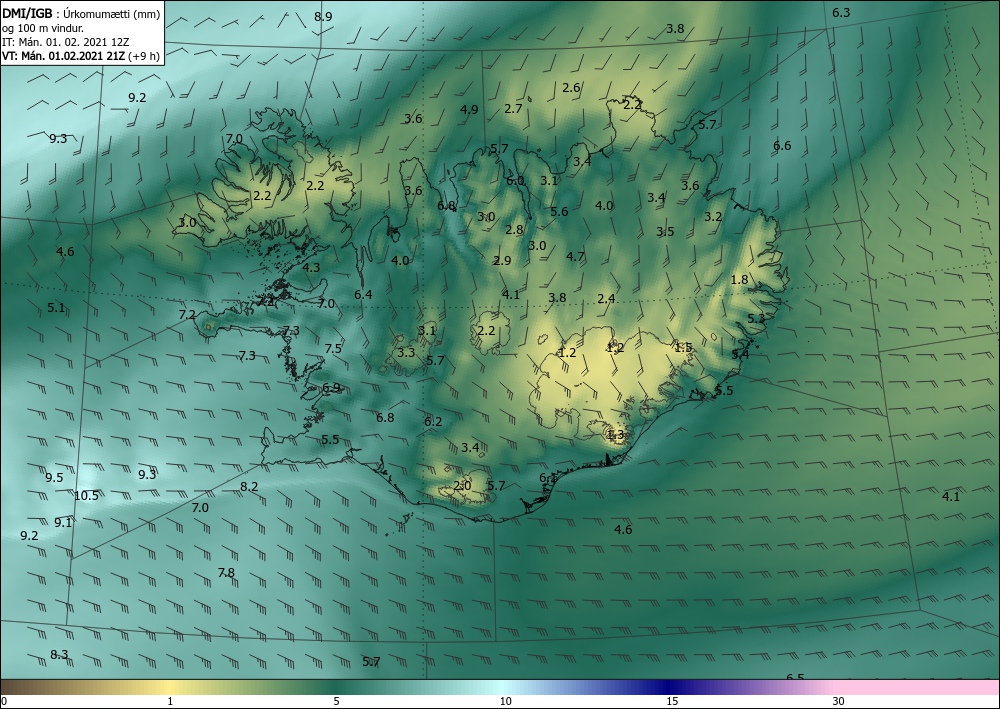Image resolution: width=1000 pixels, height=709 pixels.
Task: Select the 5.1 value on the map
Action: (x=56, y=307)
